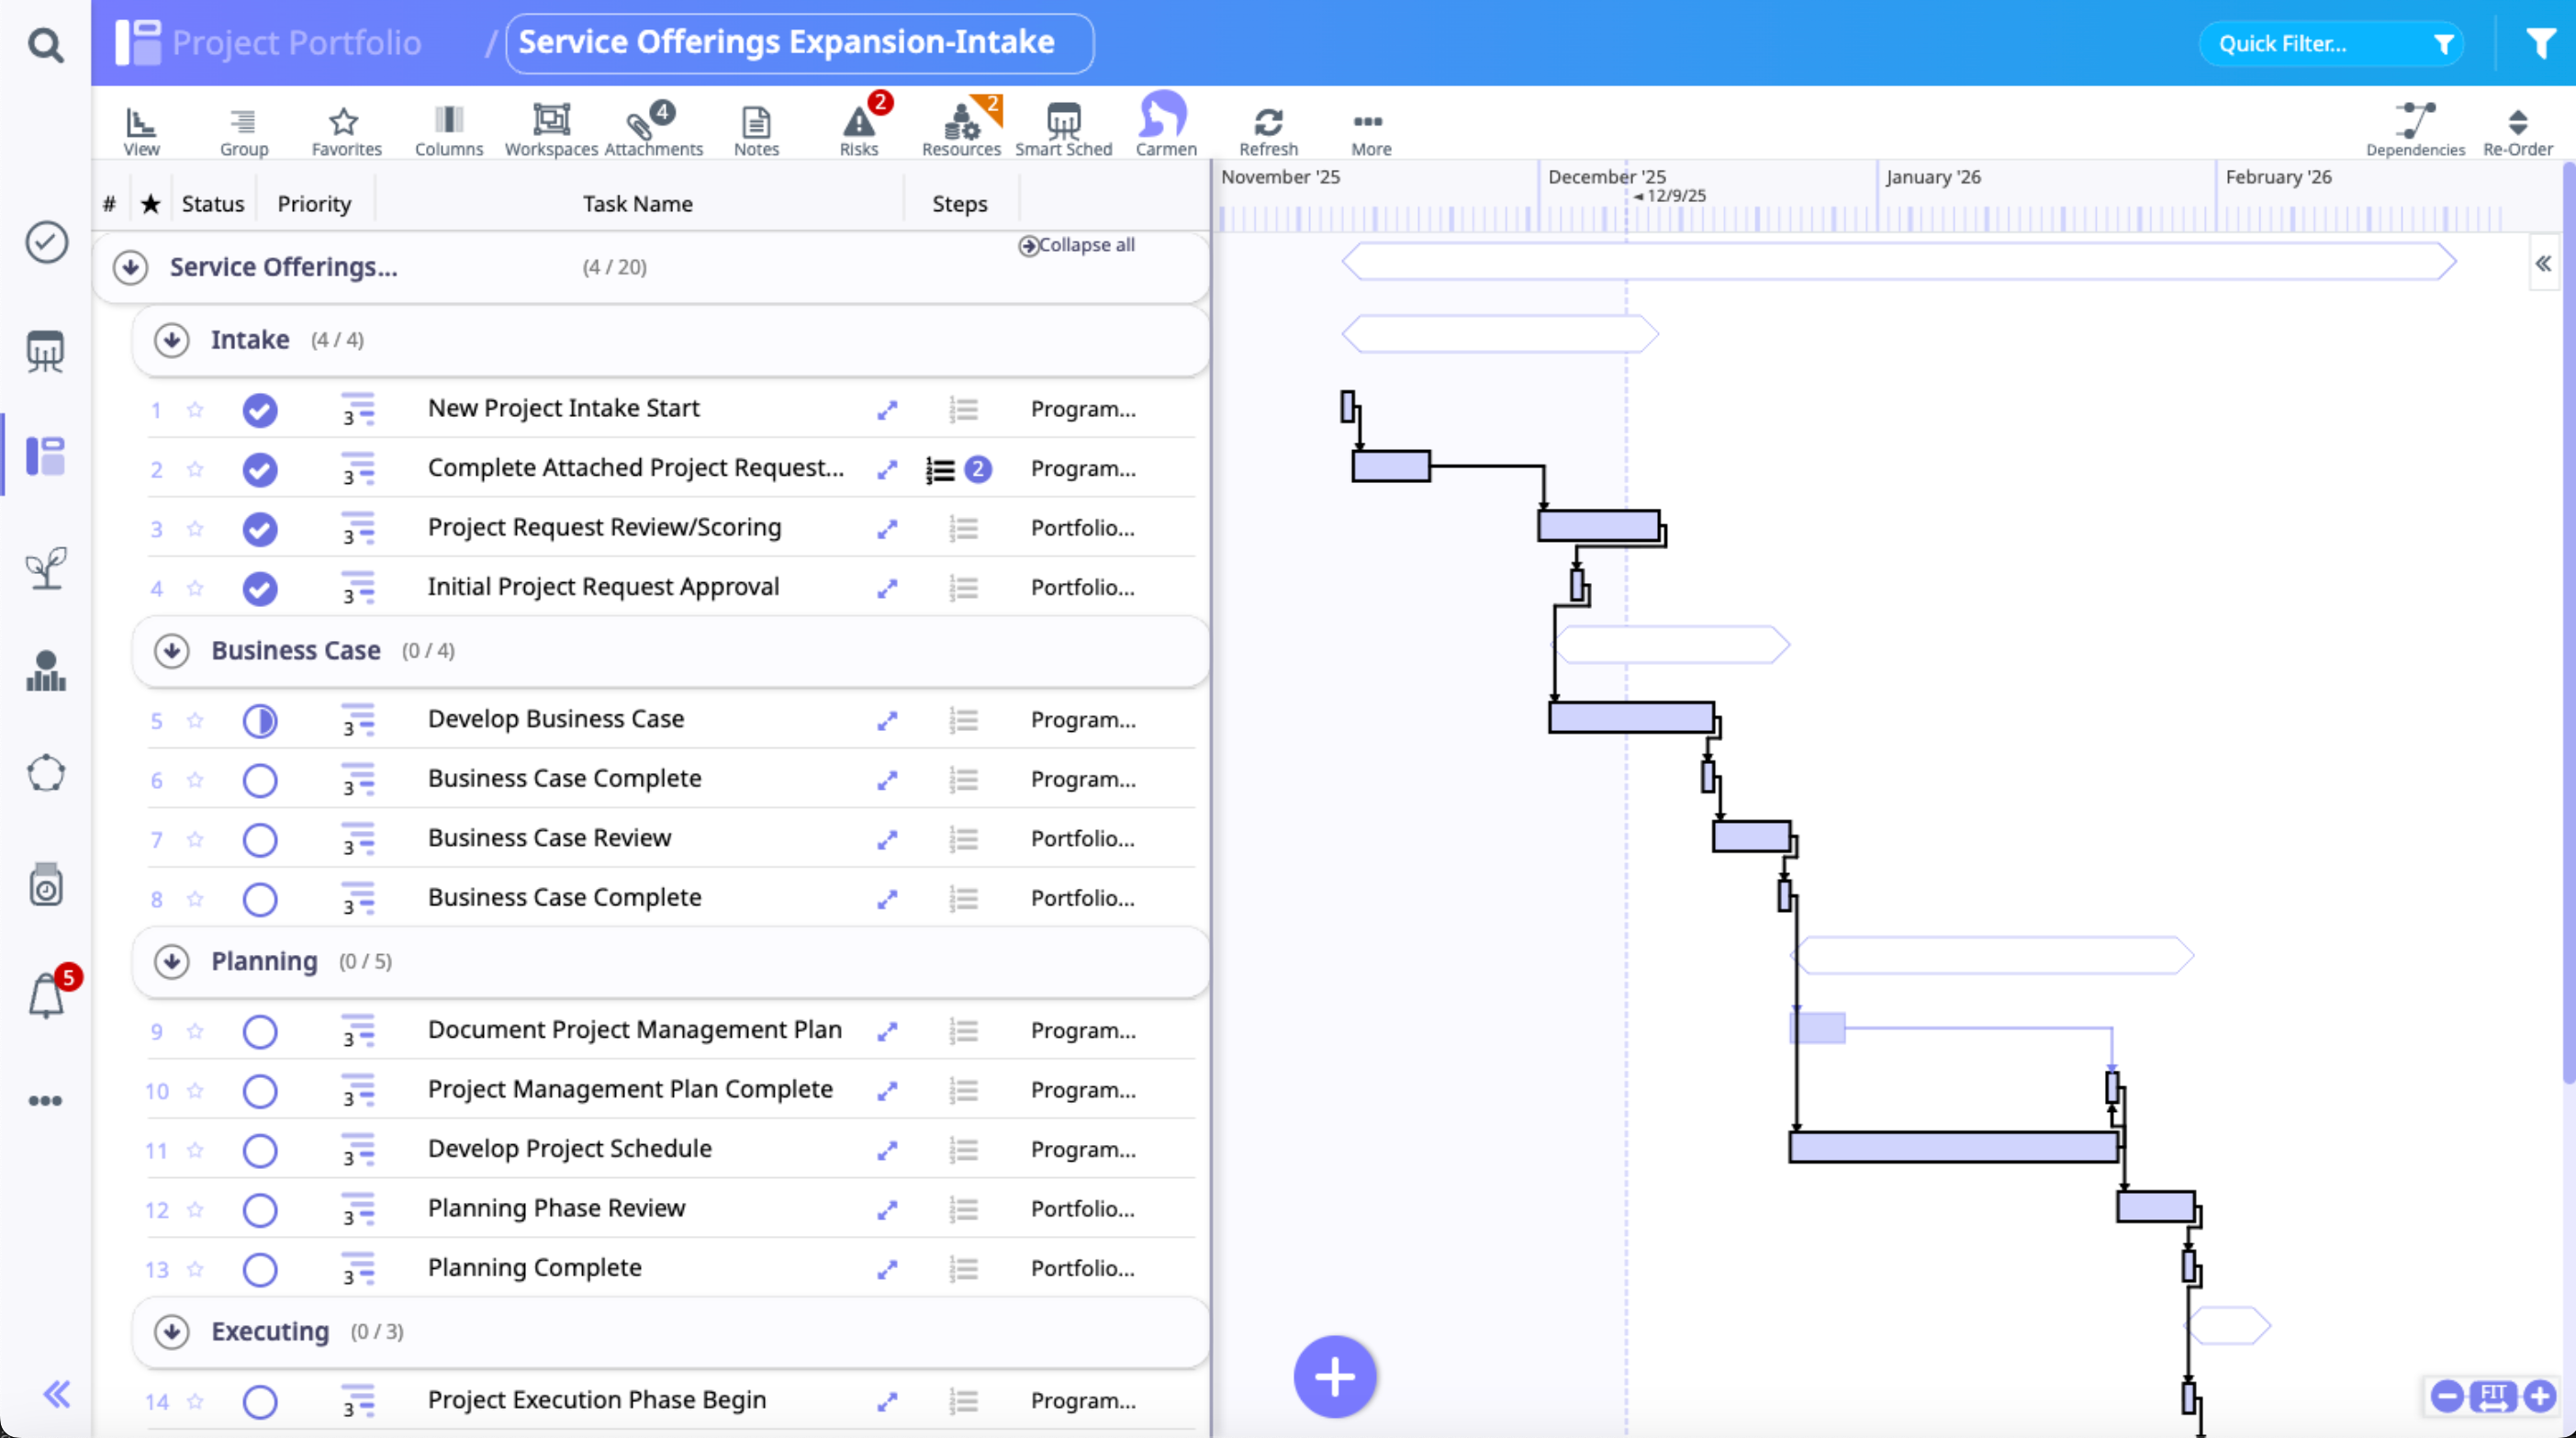Collapse the Planning section
2576x1438 pixels.
(x=172, y=961)
